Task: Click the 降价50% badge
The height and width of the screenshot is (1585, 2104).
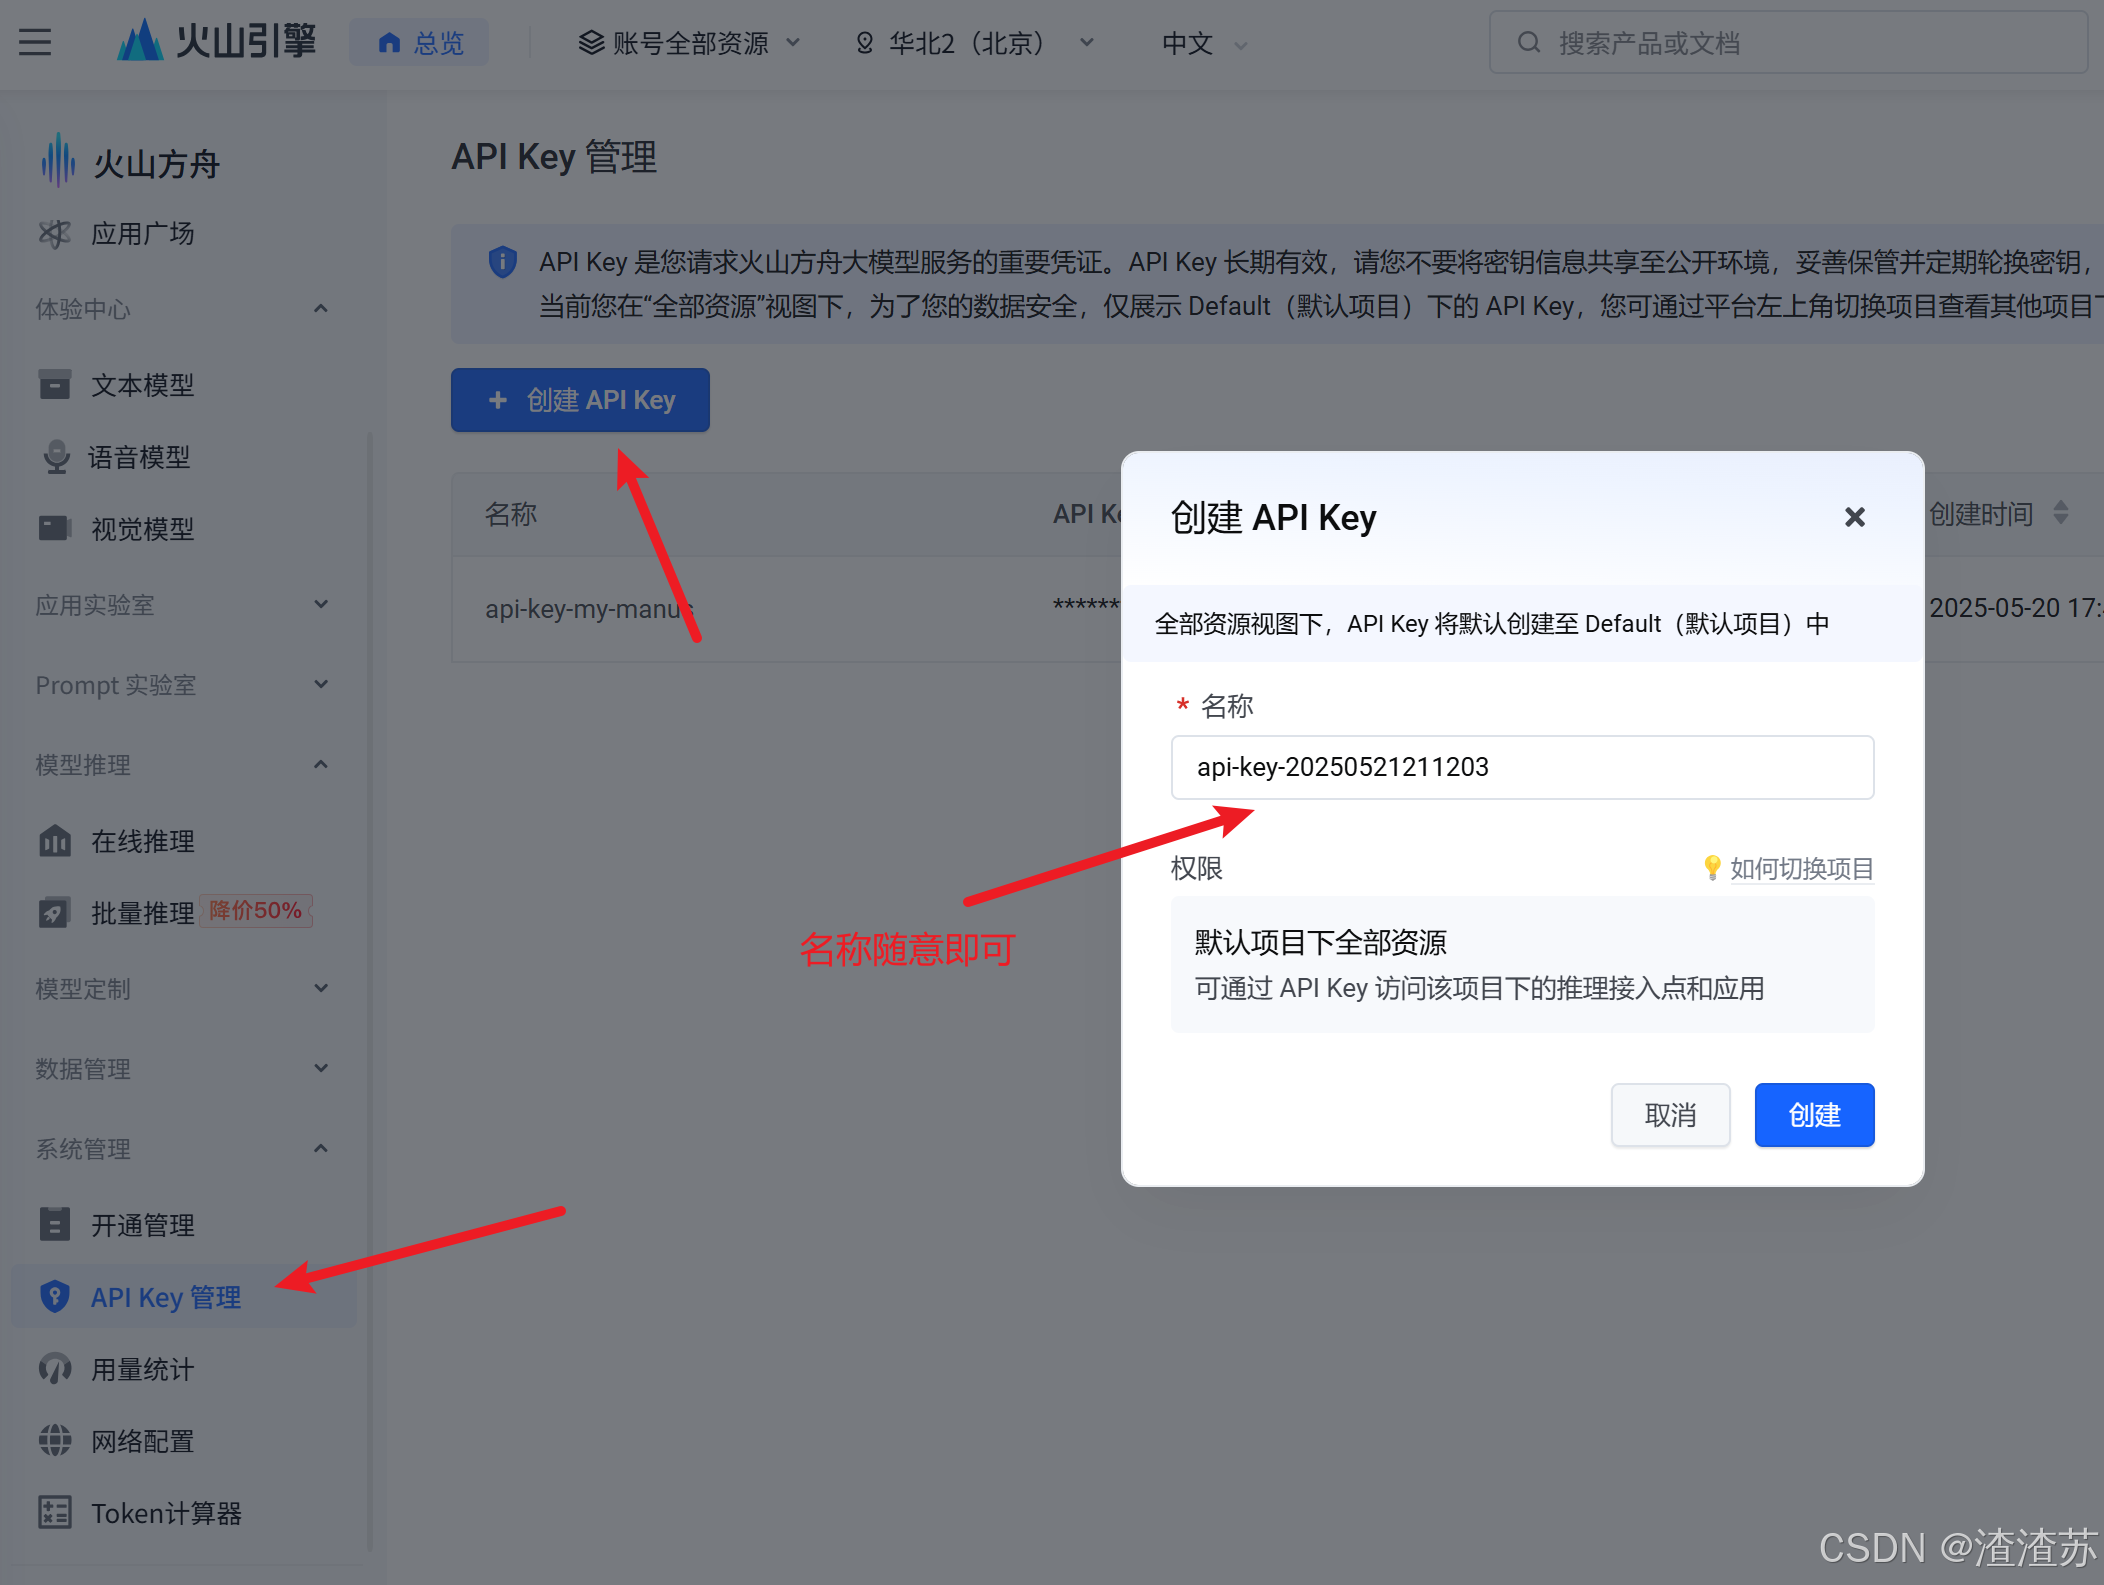Action: tap(256, 911)
